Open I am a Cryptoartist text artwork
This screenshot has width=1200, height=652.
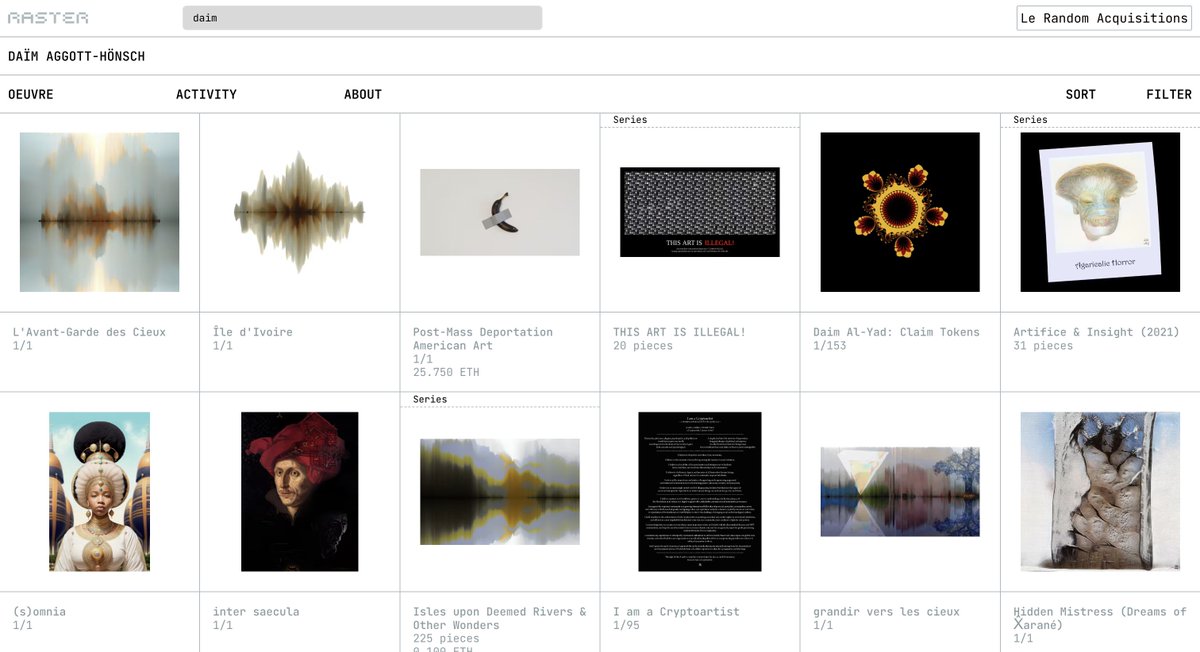[700, 492]
